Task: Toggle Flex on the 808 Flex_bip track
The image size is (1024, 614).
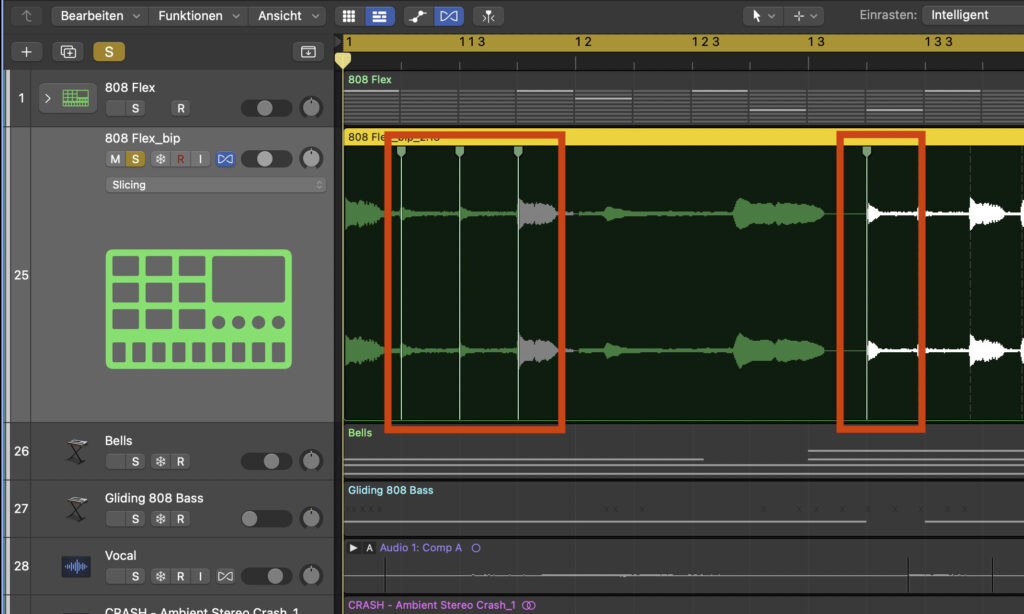Action: tap(225, 159)
